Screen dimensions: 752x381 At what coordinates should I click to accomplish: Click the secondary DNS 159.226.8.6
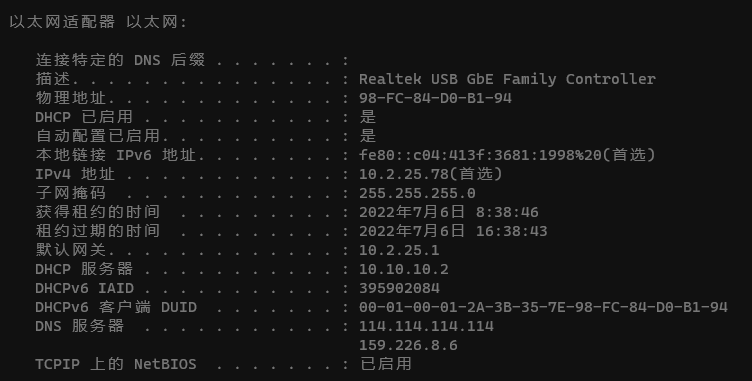coord(408,345)
